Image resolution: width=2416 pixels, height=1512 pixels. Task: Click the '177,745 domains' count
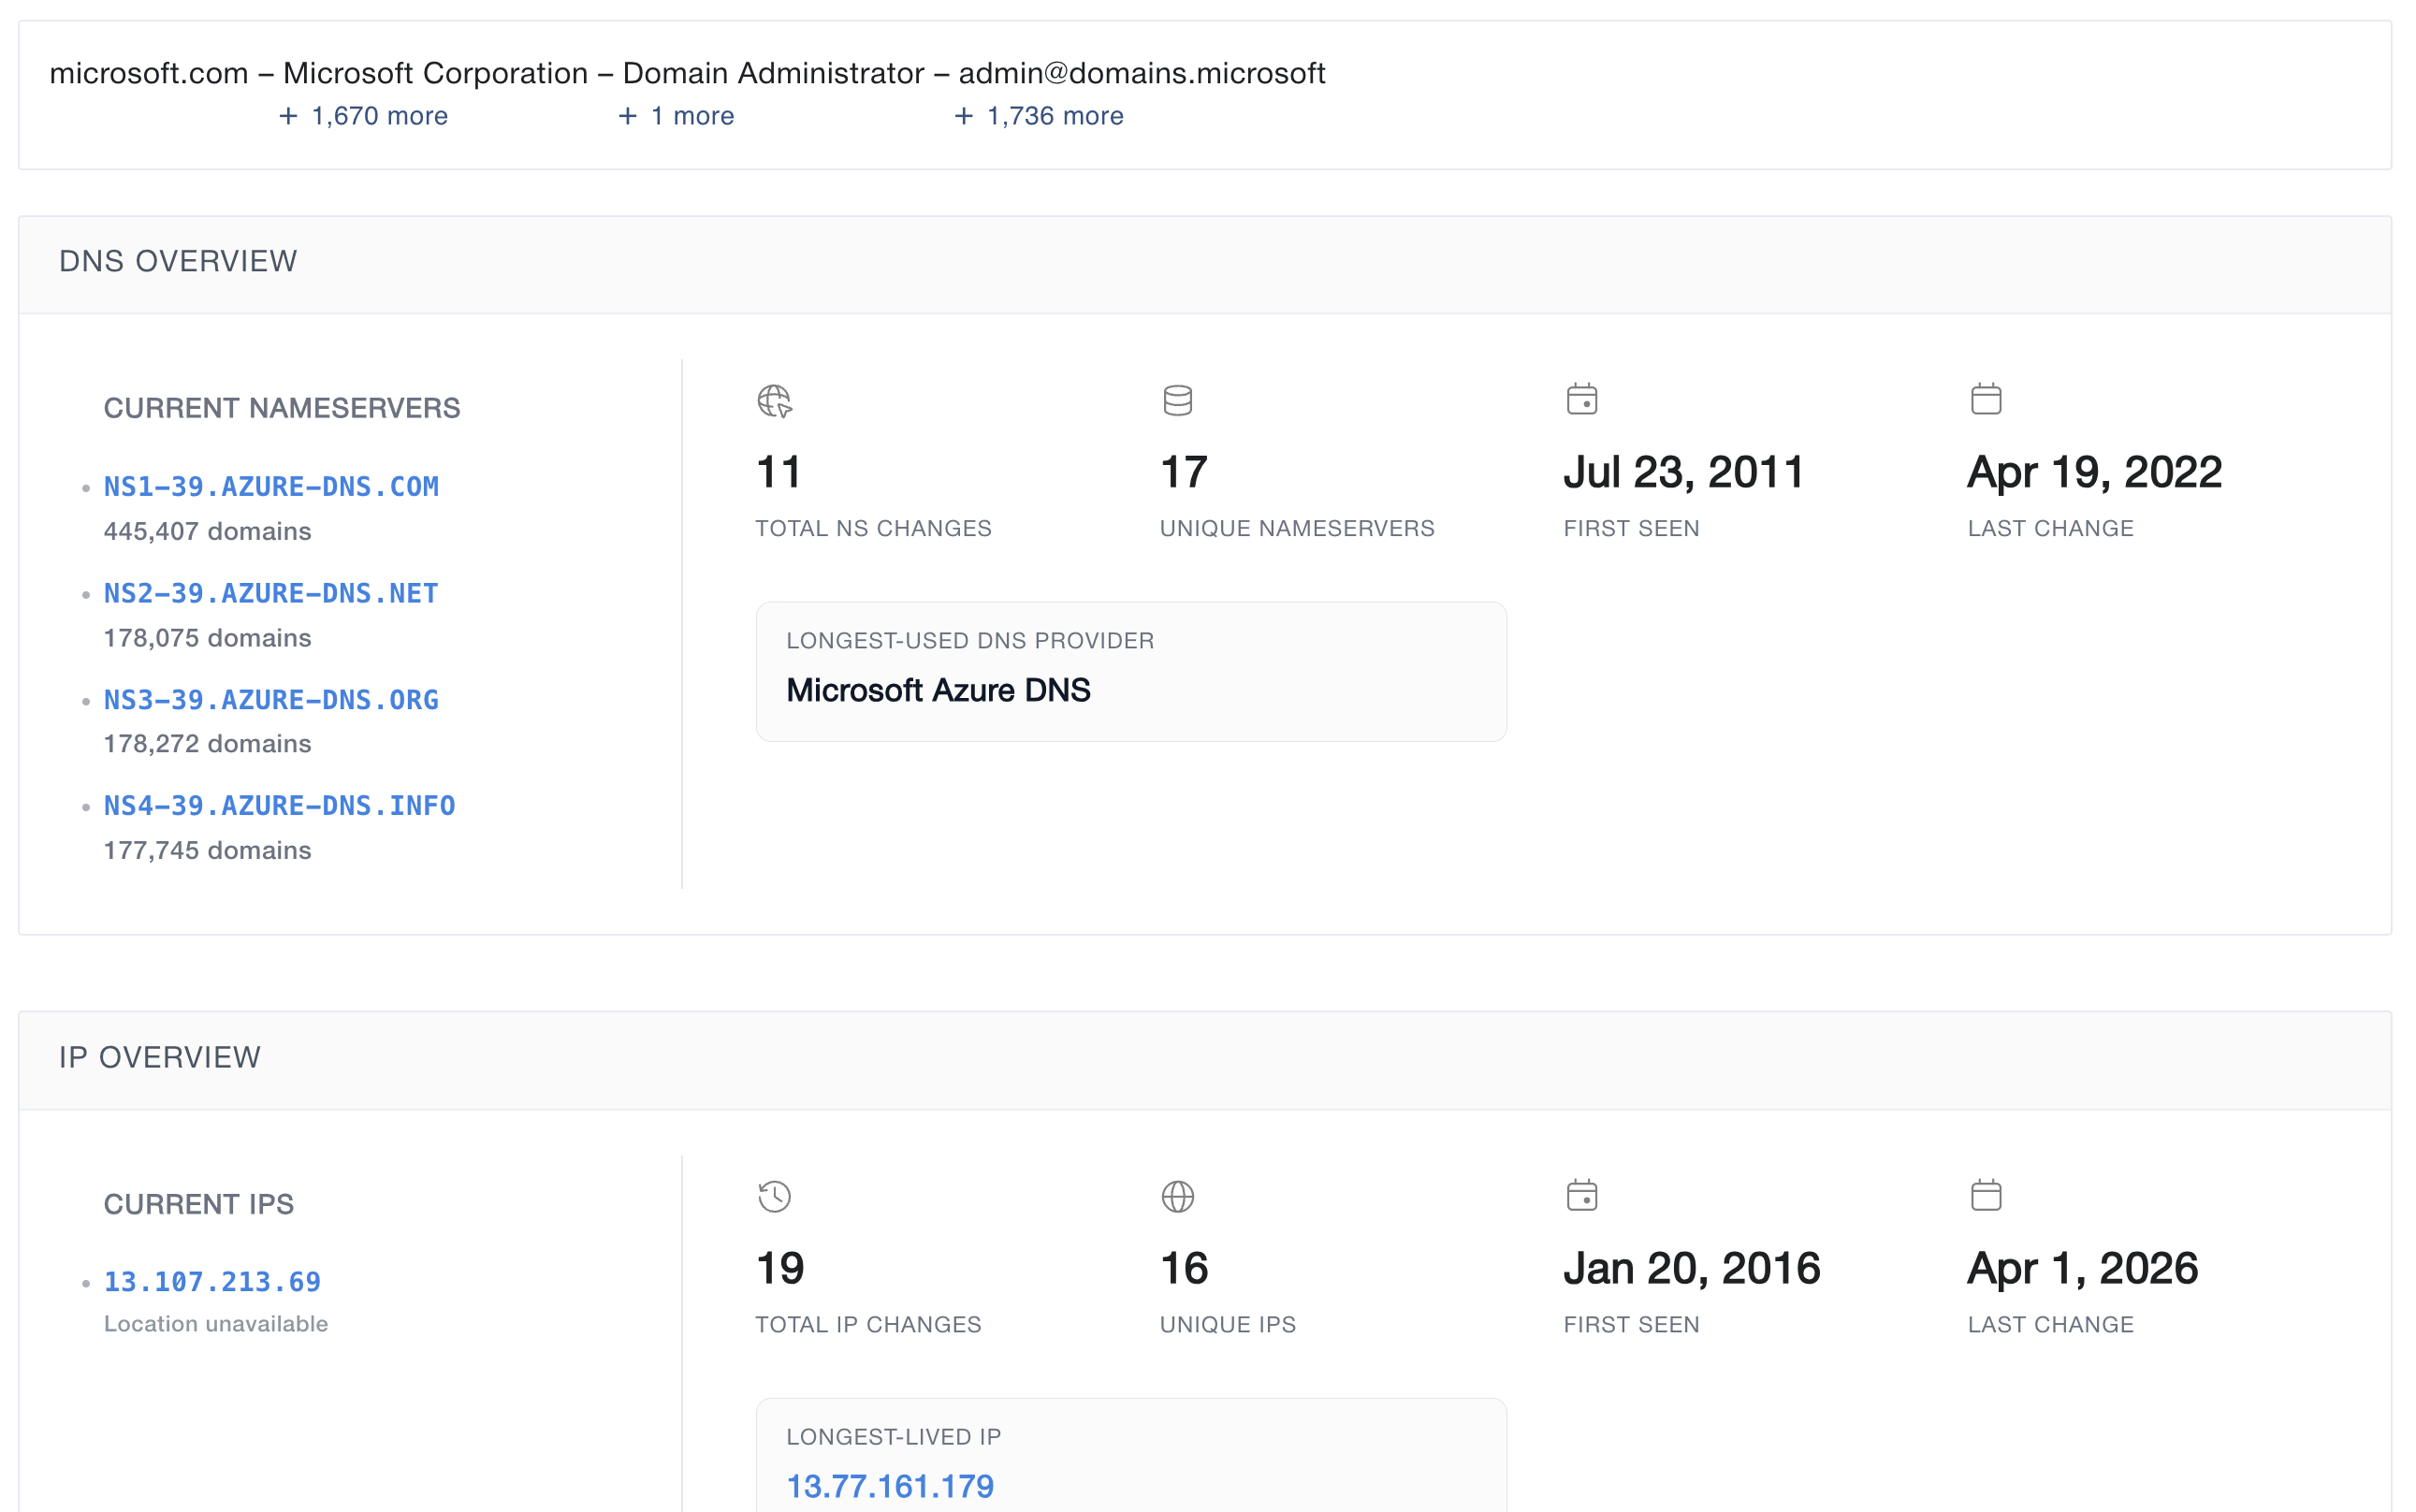click(x=207, y=850)
